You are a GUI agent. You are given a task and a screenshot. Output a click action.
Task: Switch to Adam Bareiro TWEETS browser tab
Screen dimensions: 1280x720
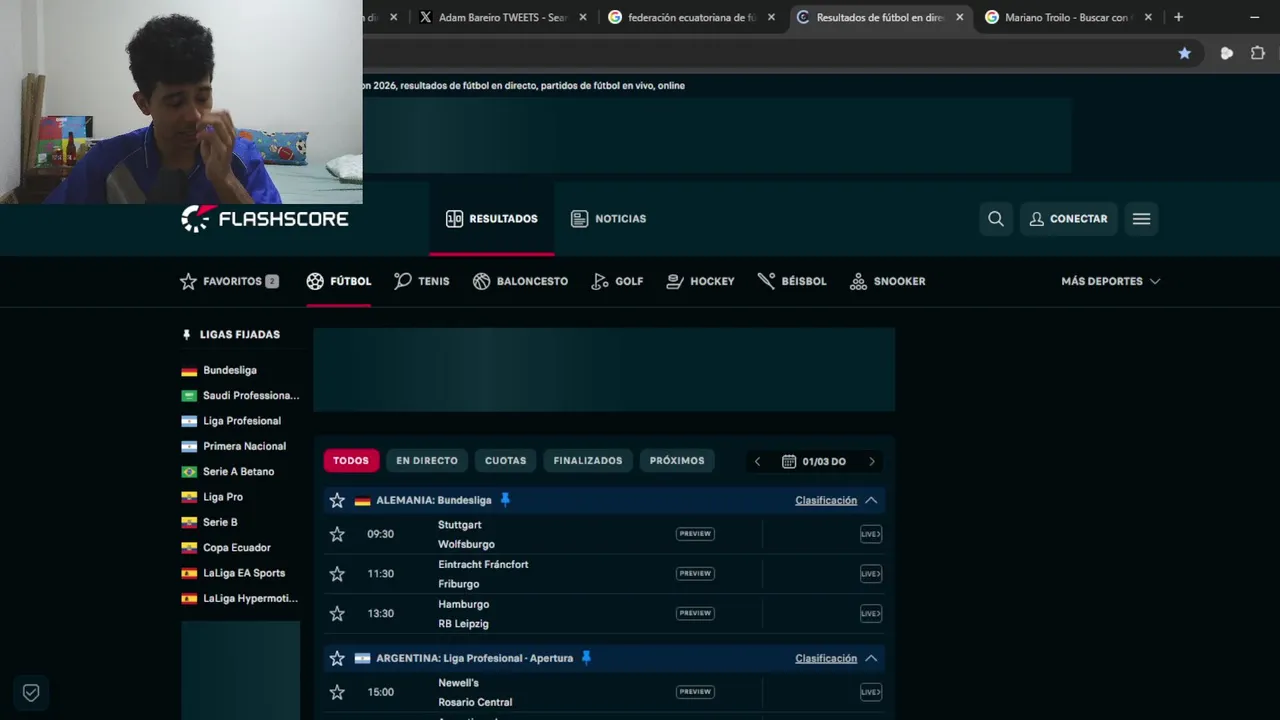[x=502, y=17]
